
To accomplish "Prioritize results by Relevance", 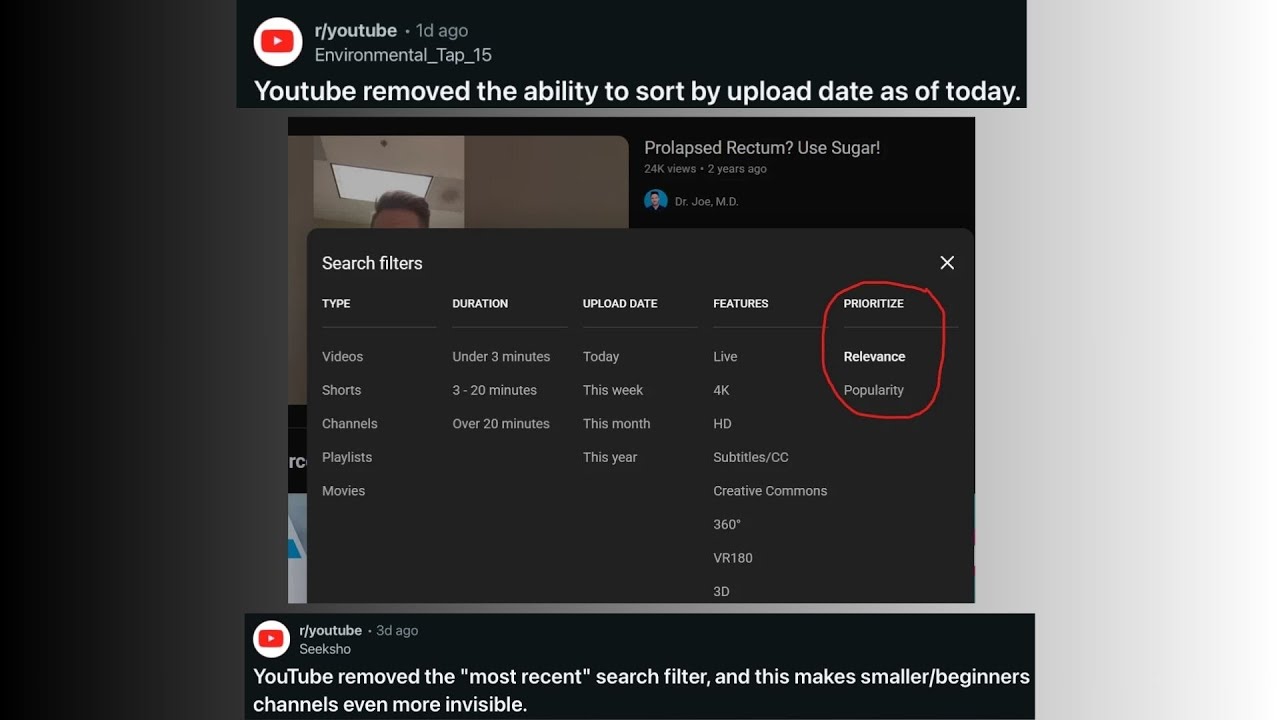I will click(x=874, y=357).
